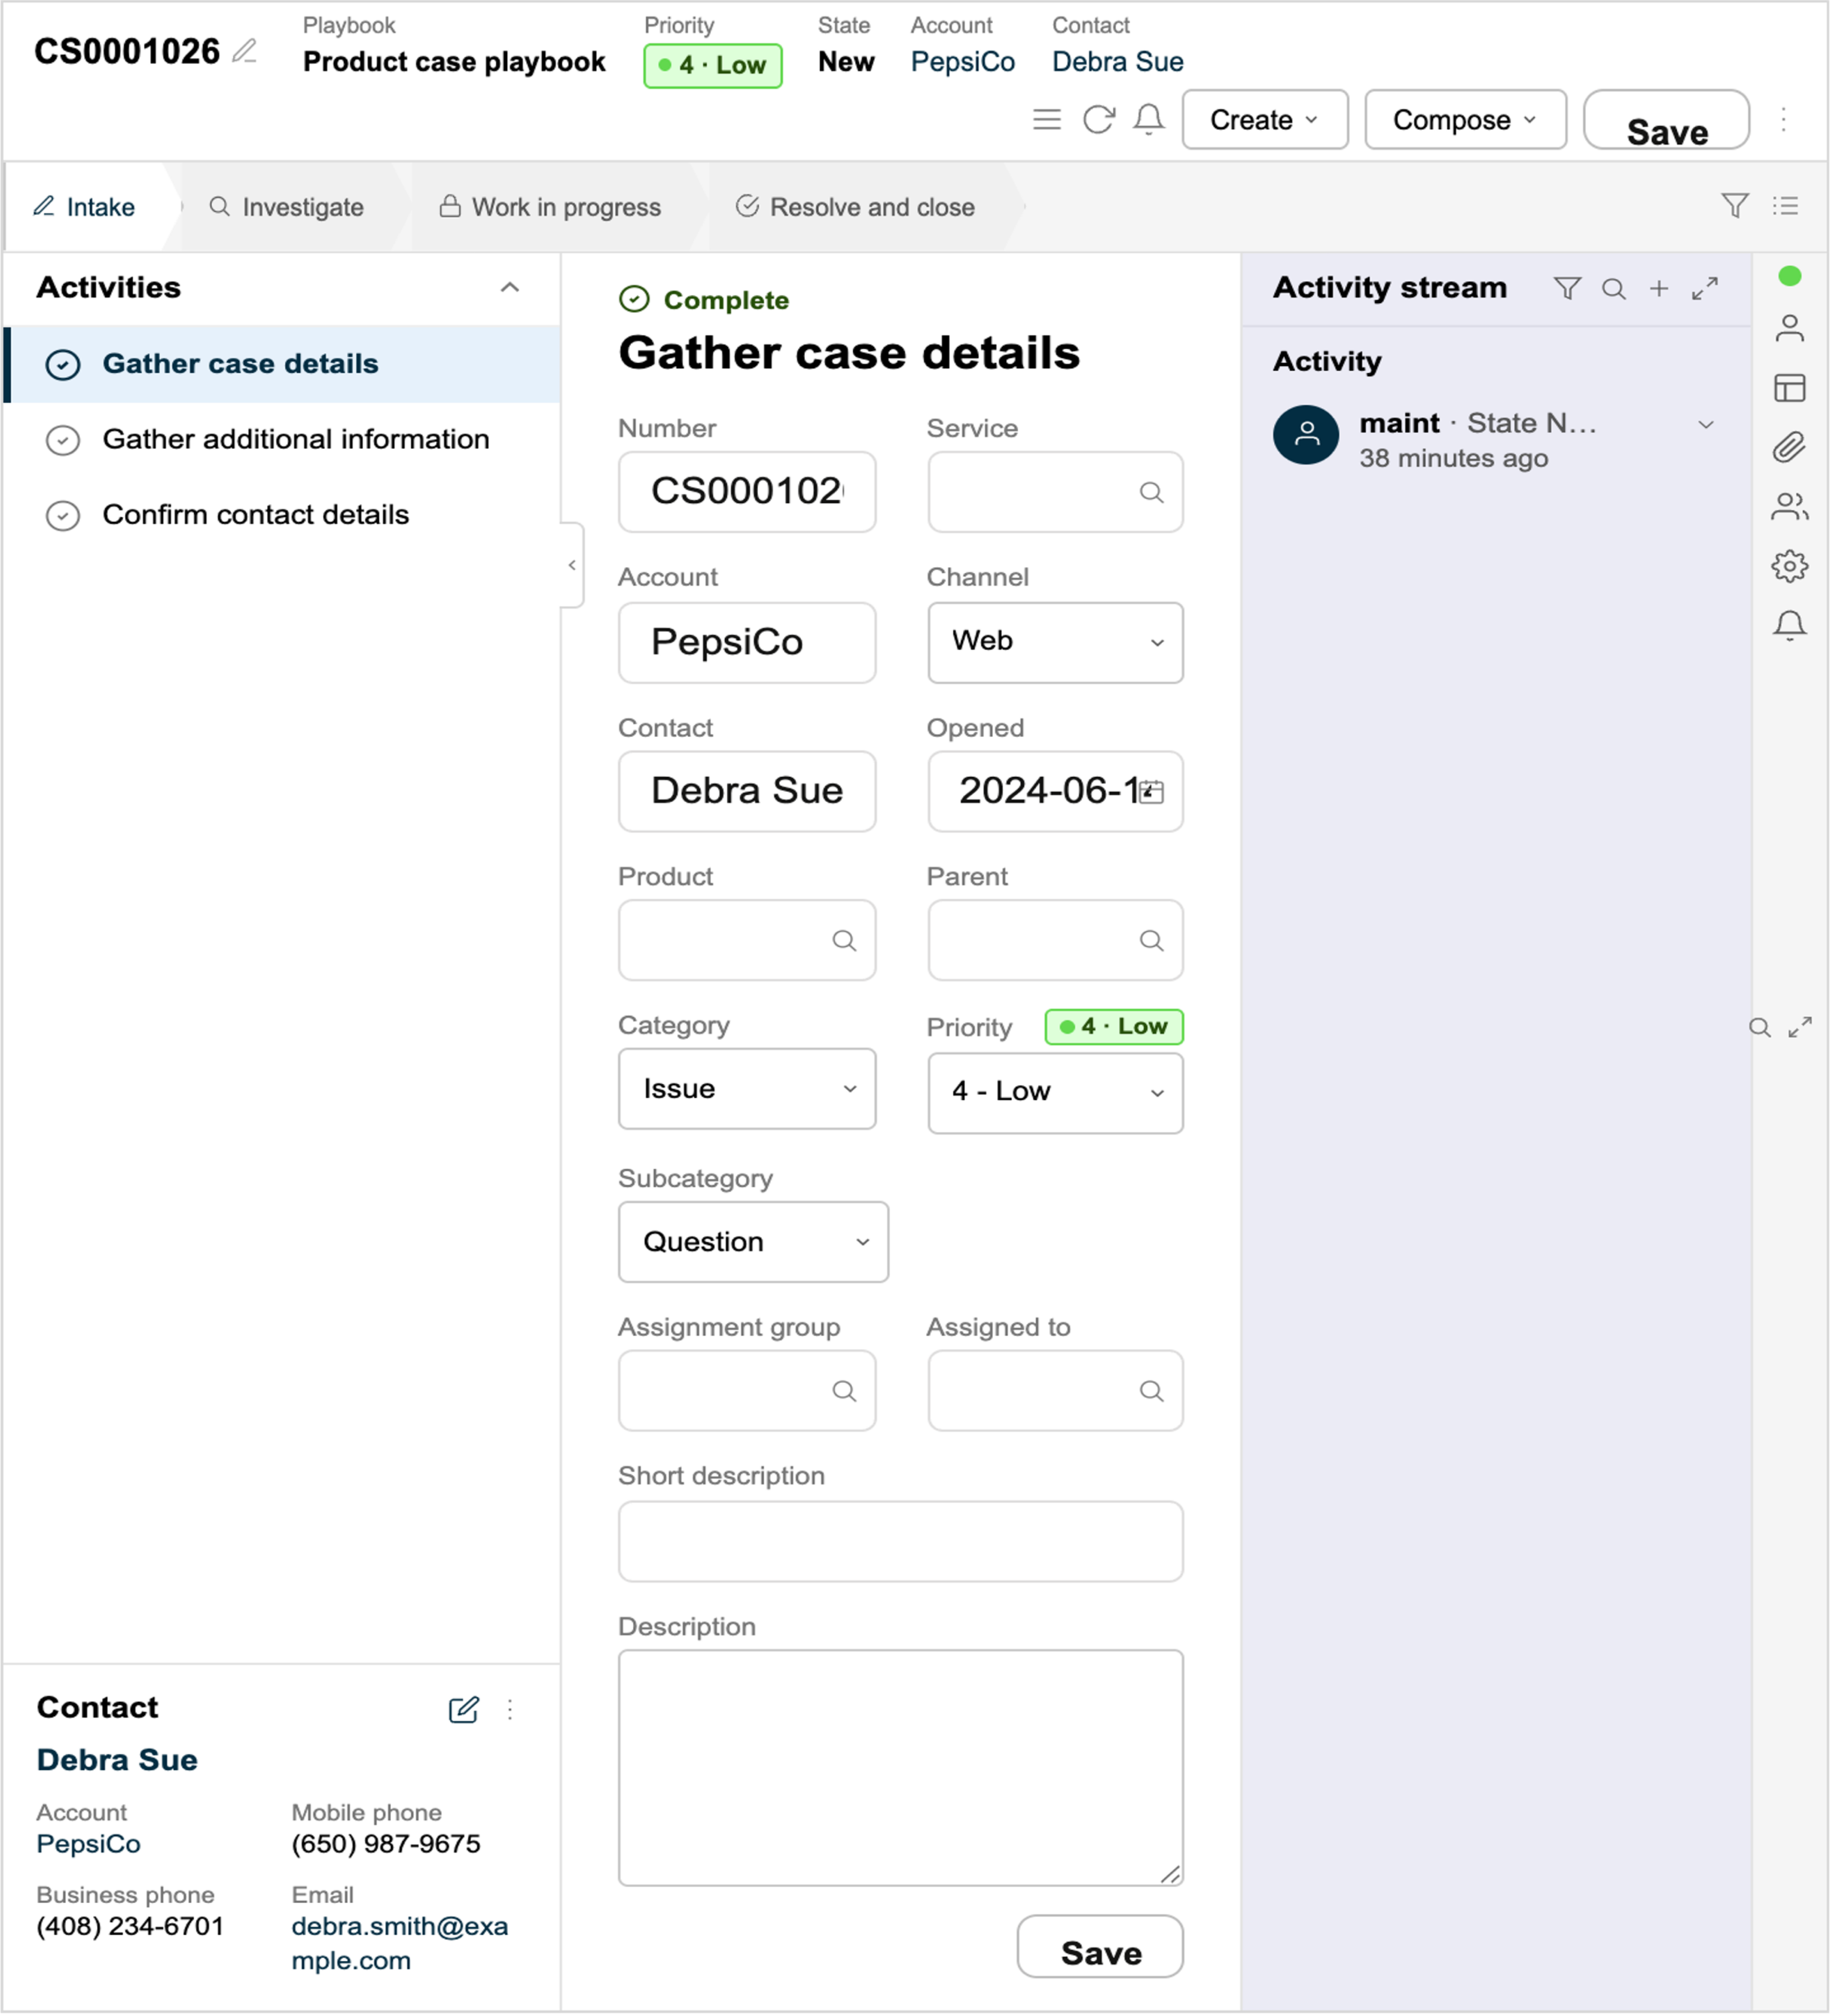Image resolution: width=1831 pixels, height=2016 pixels.
Task: Expand Activity stream to full view
Action: point(1705,289)
